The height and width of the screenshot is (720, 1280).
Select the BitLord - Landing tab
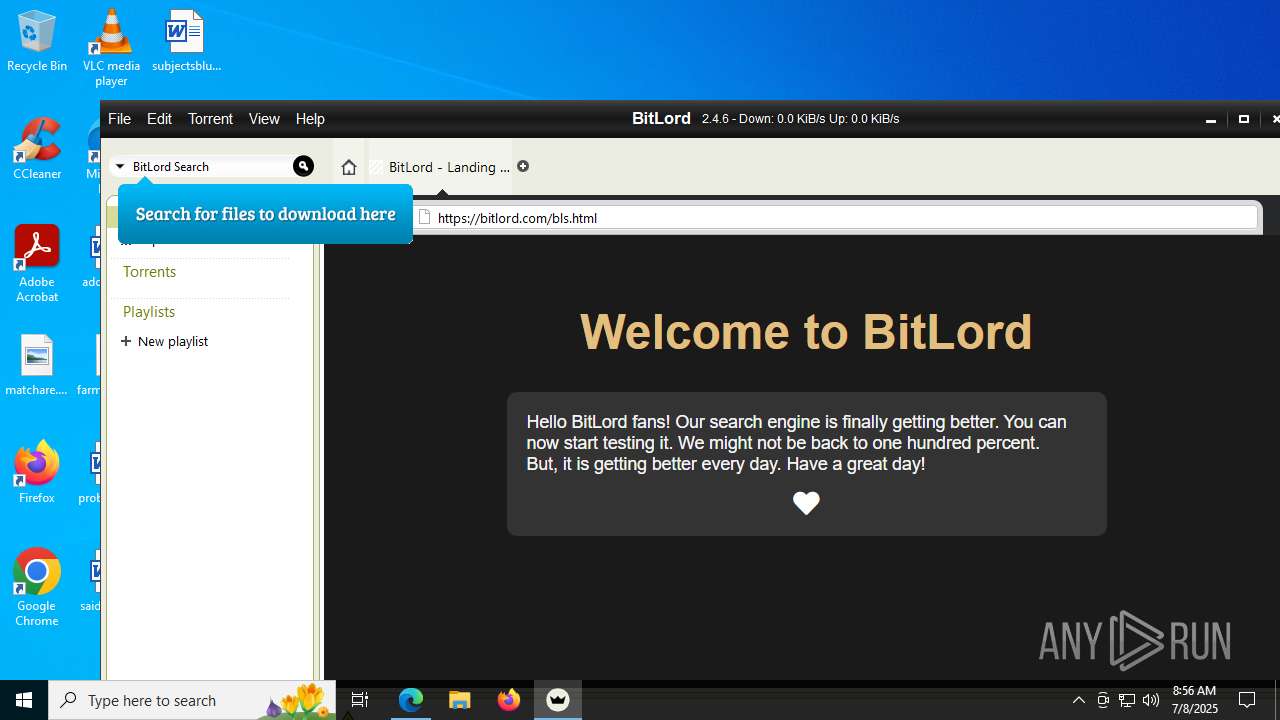pyautogui.click(x=440, y=167)
